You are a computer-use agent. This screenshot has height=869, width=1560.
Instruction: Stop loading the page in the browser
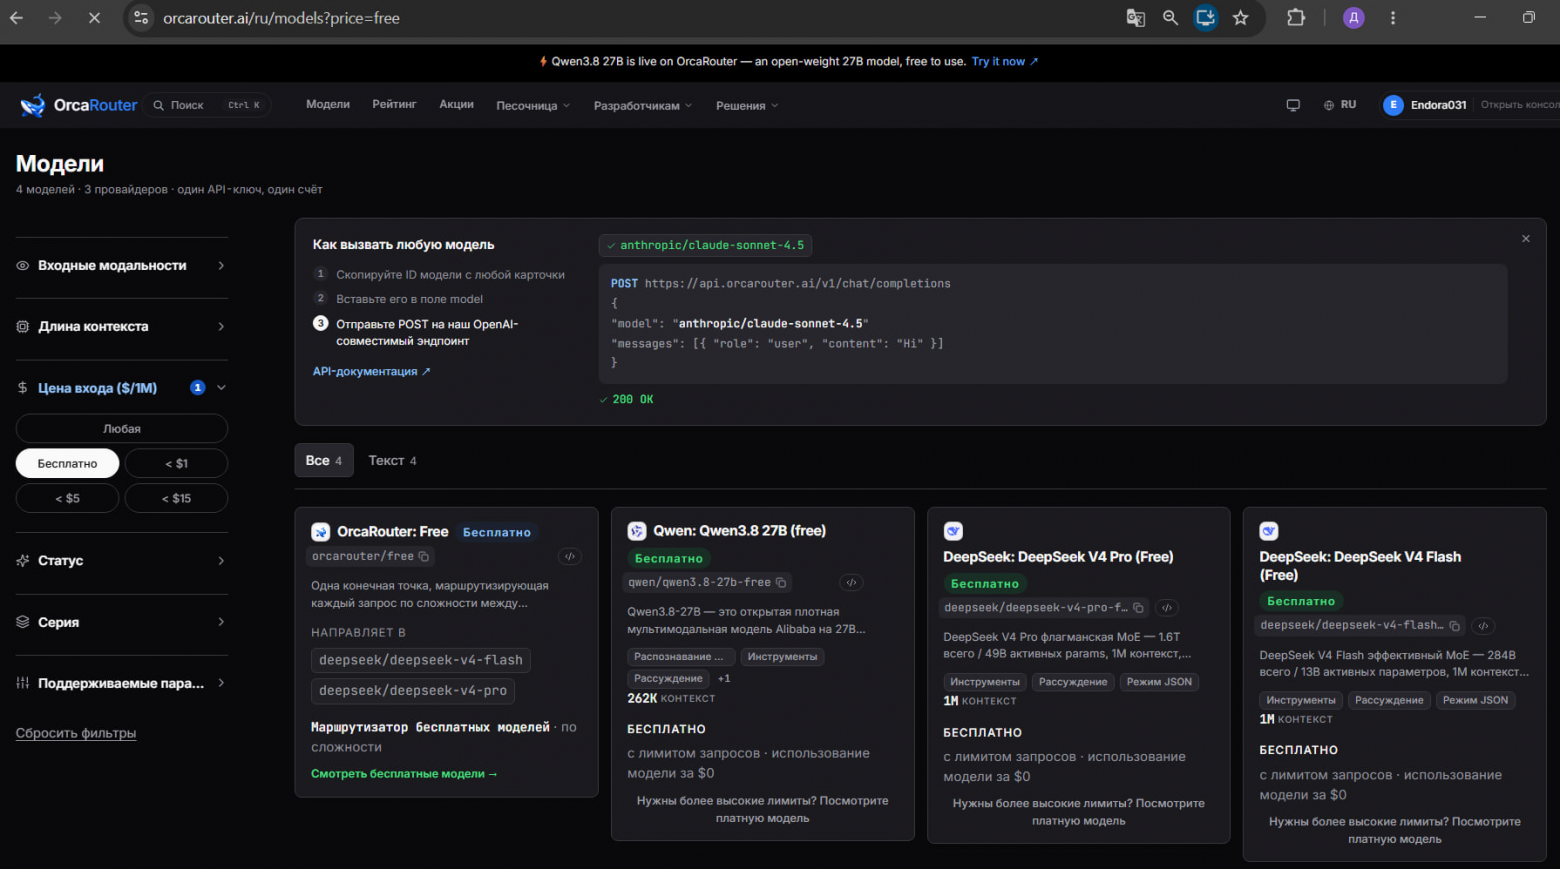point(94,18)
